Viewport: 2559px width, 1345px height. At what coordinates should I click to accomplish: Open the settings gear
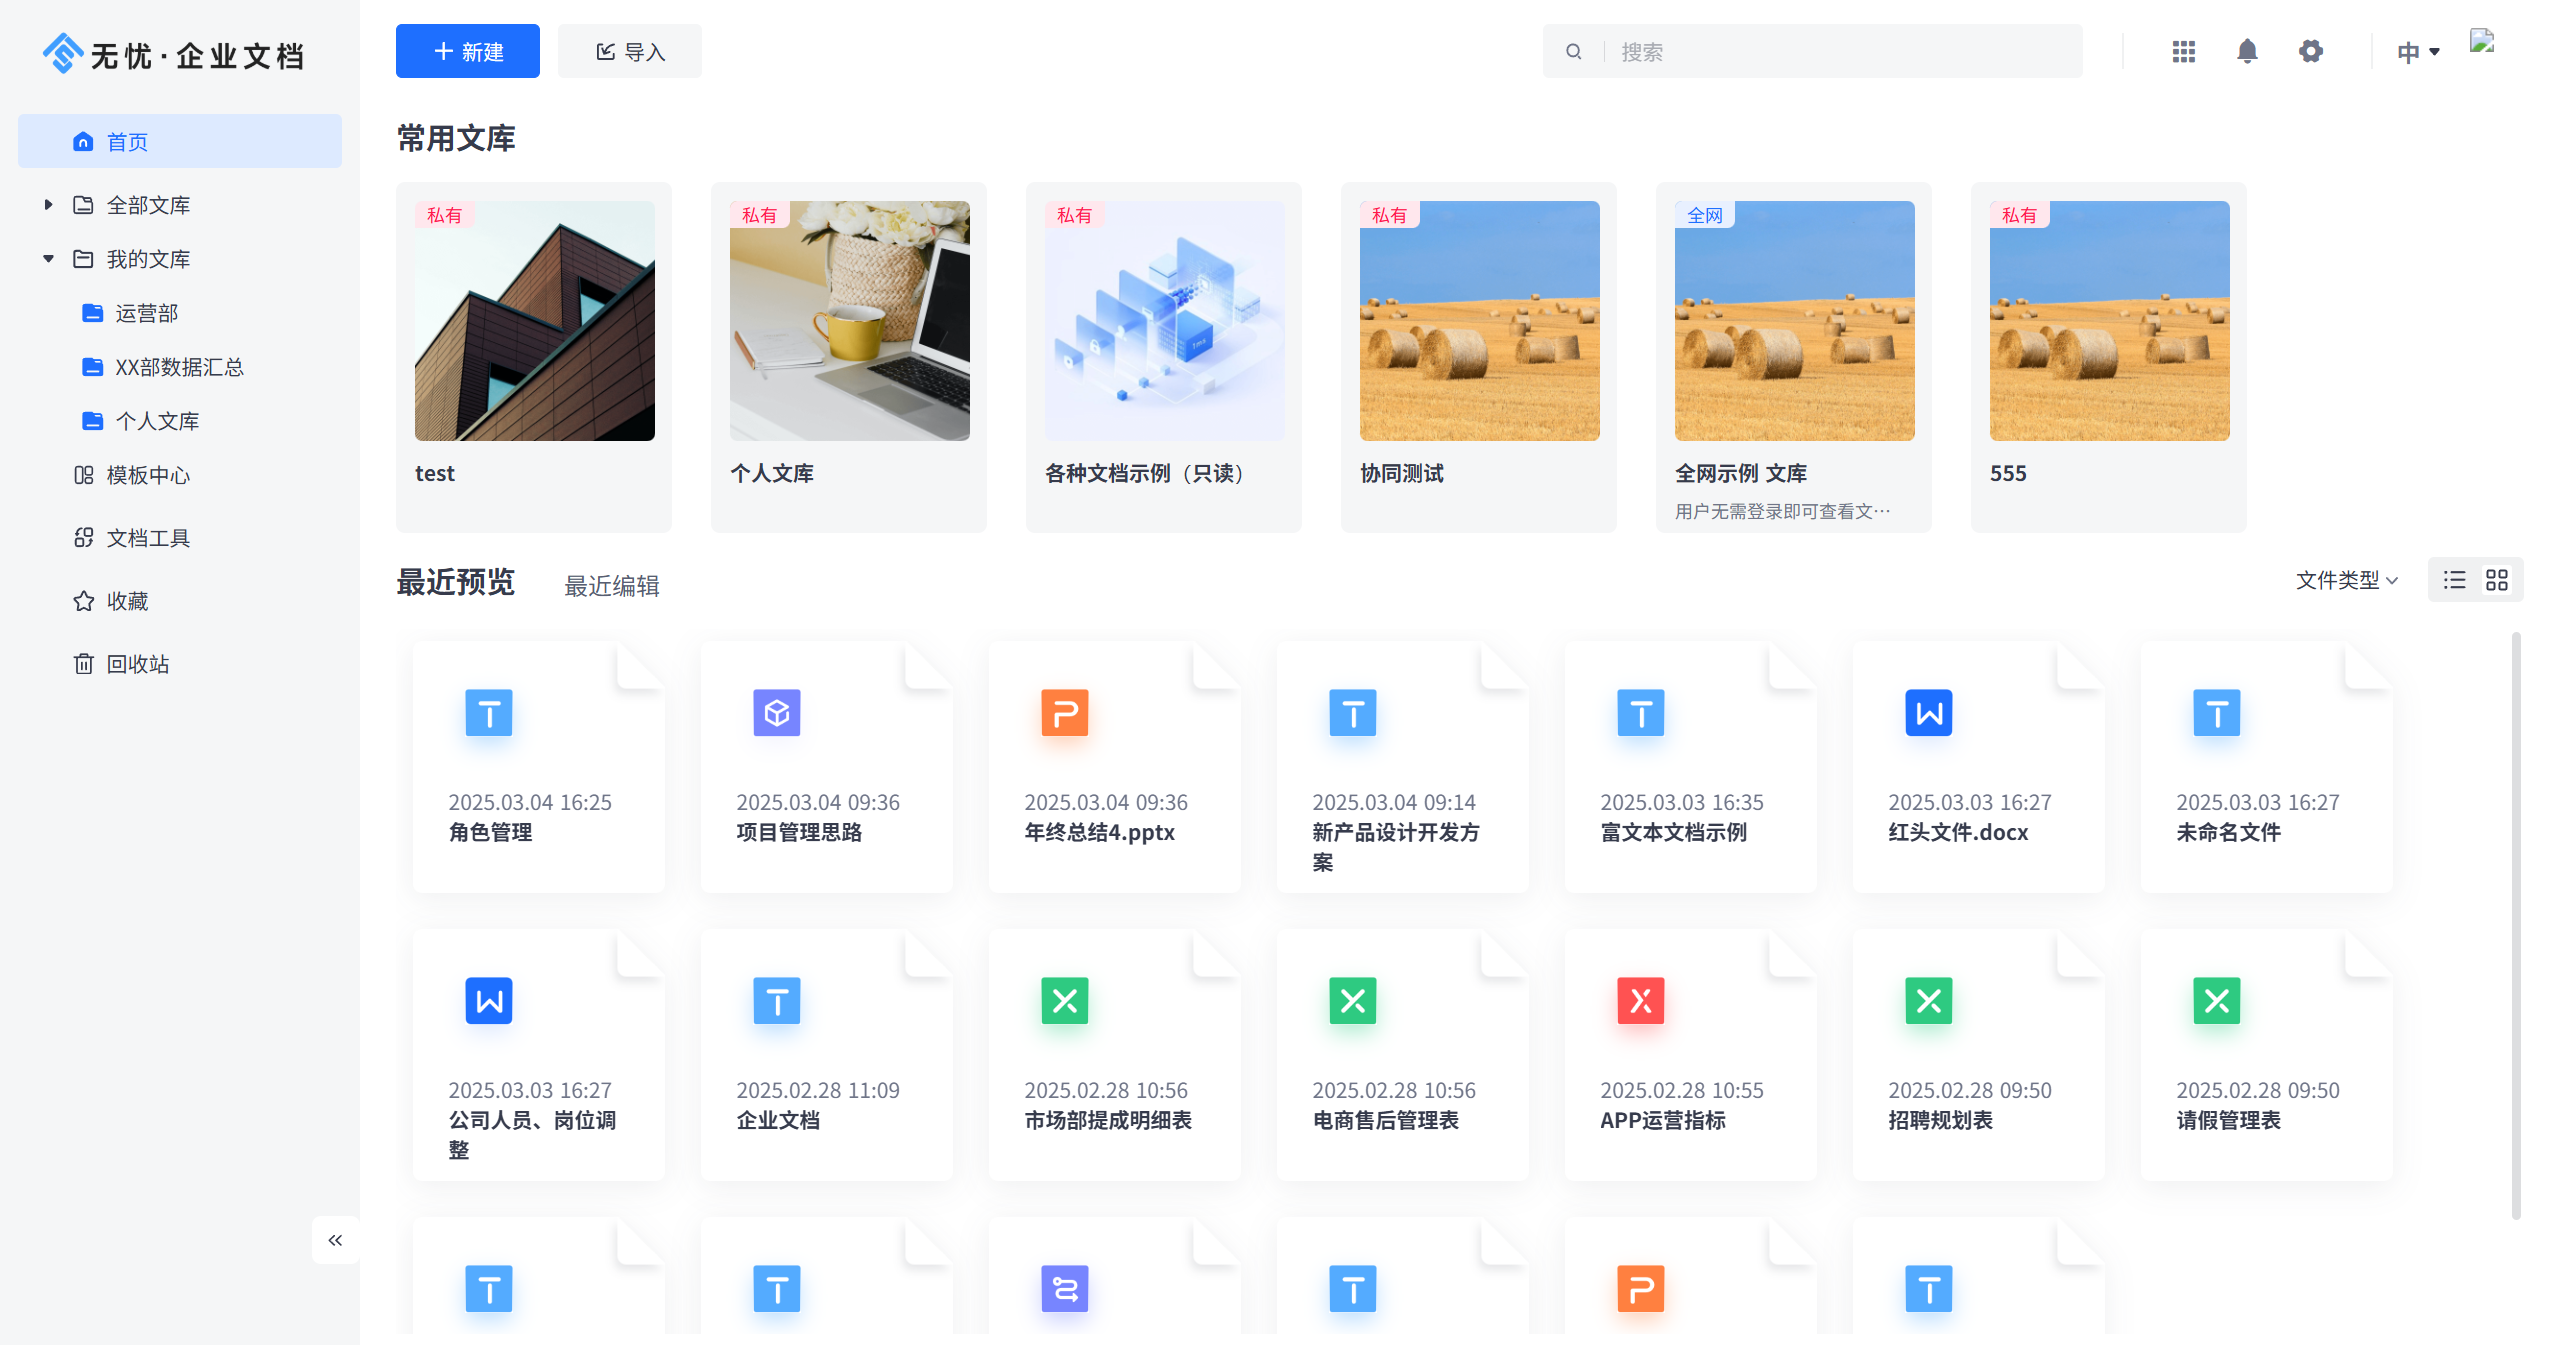coord(2311,51)
